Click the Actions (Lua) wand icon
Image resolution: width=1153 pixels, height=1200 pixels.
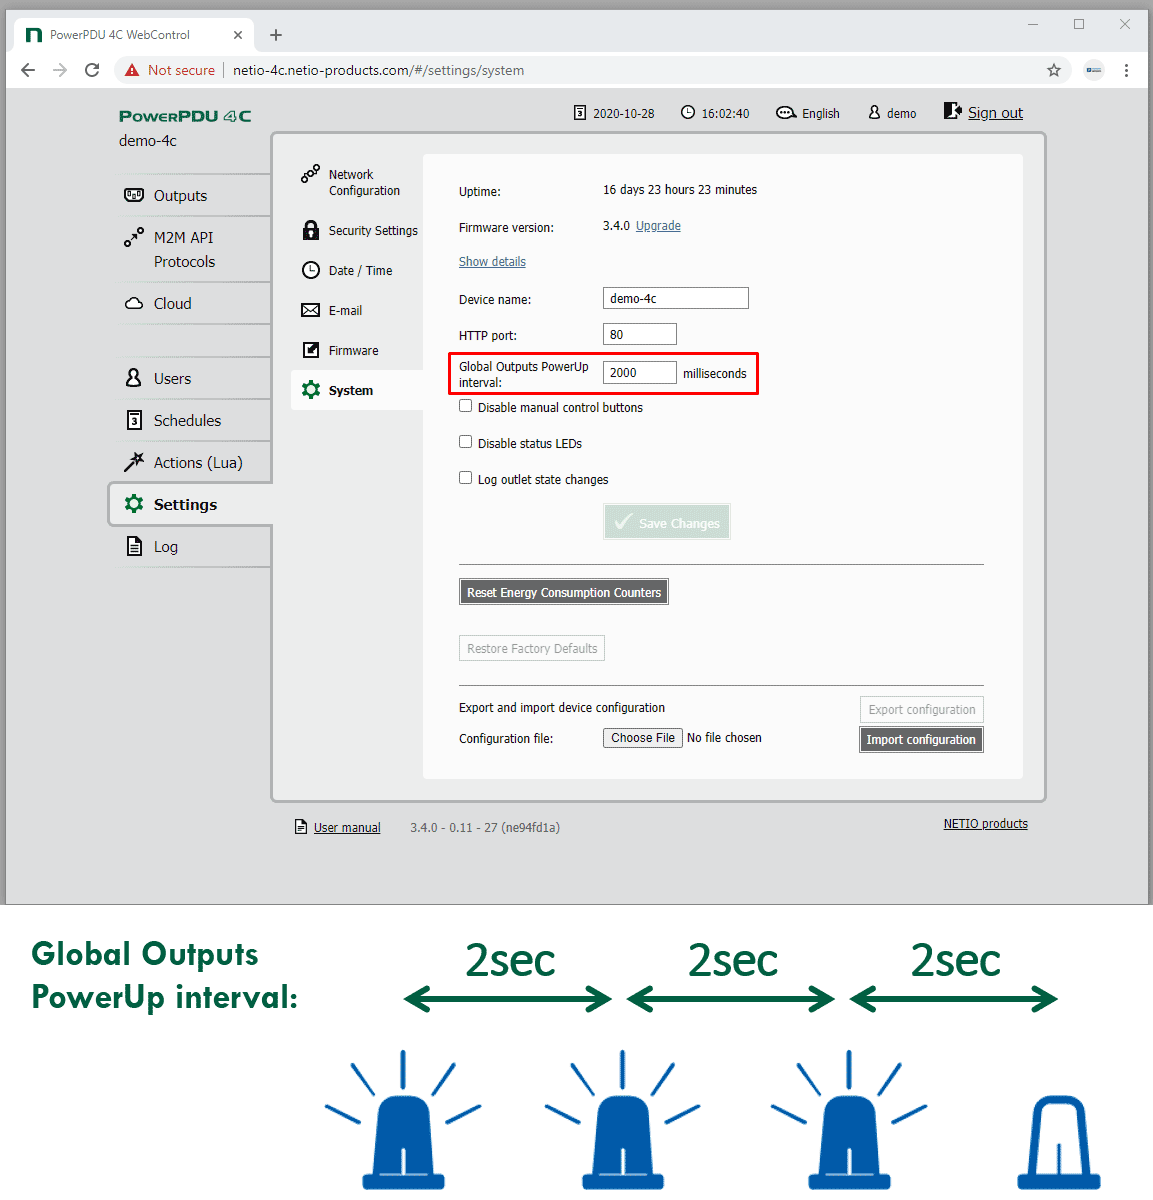[x=134, y=462]
